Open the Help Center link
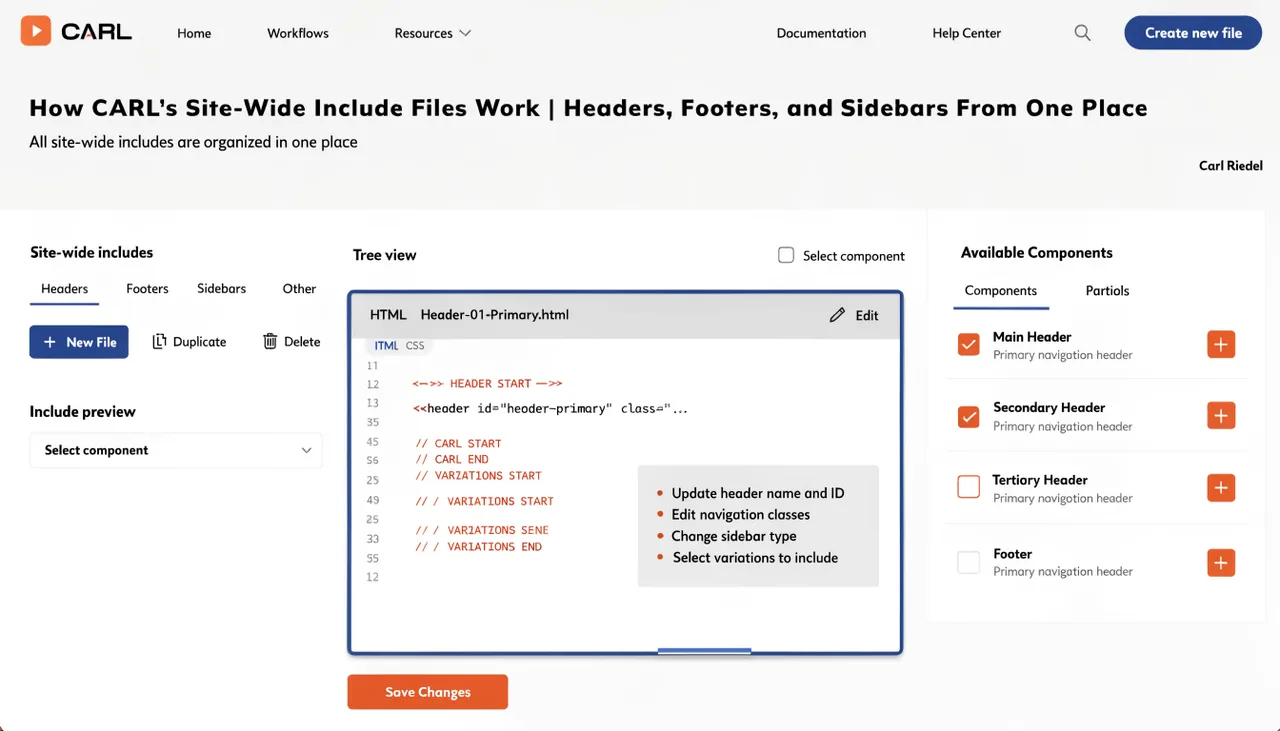Viewport: 1280px width, 731px height. 966,33
